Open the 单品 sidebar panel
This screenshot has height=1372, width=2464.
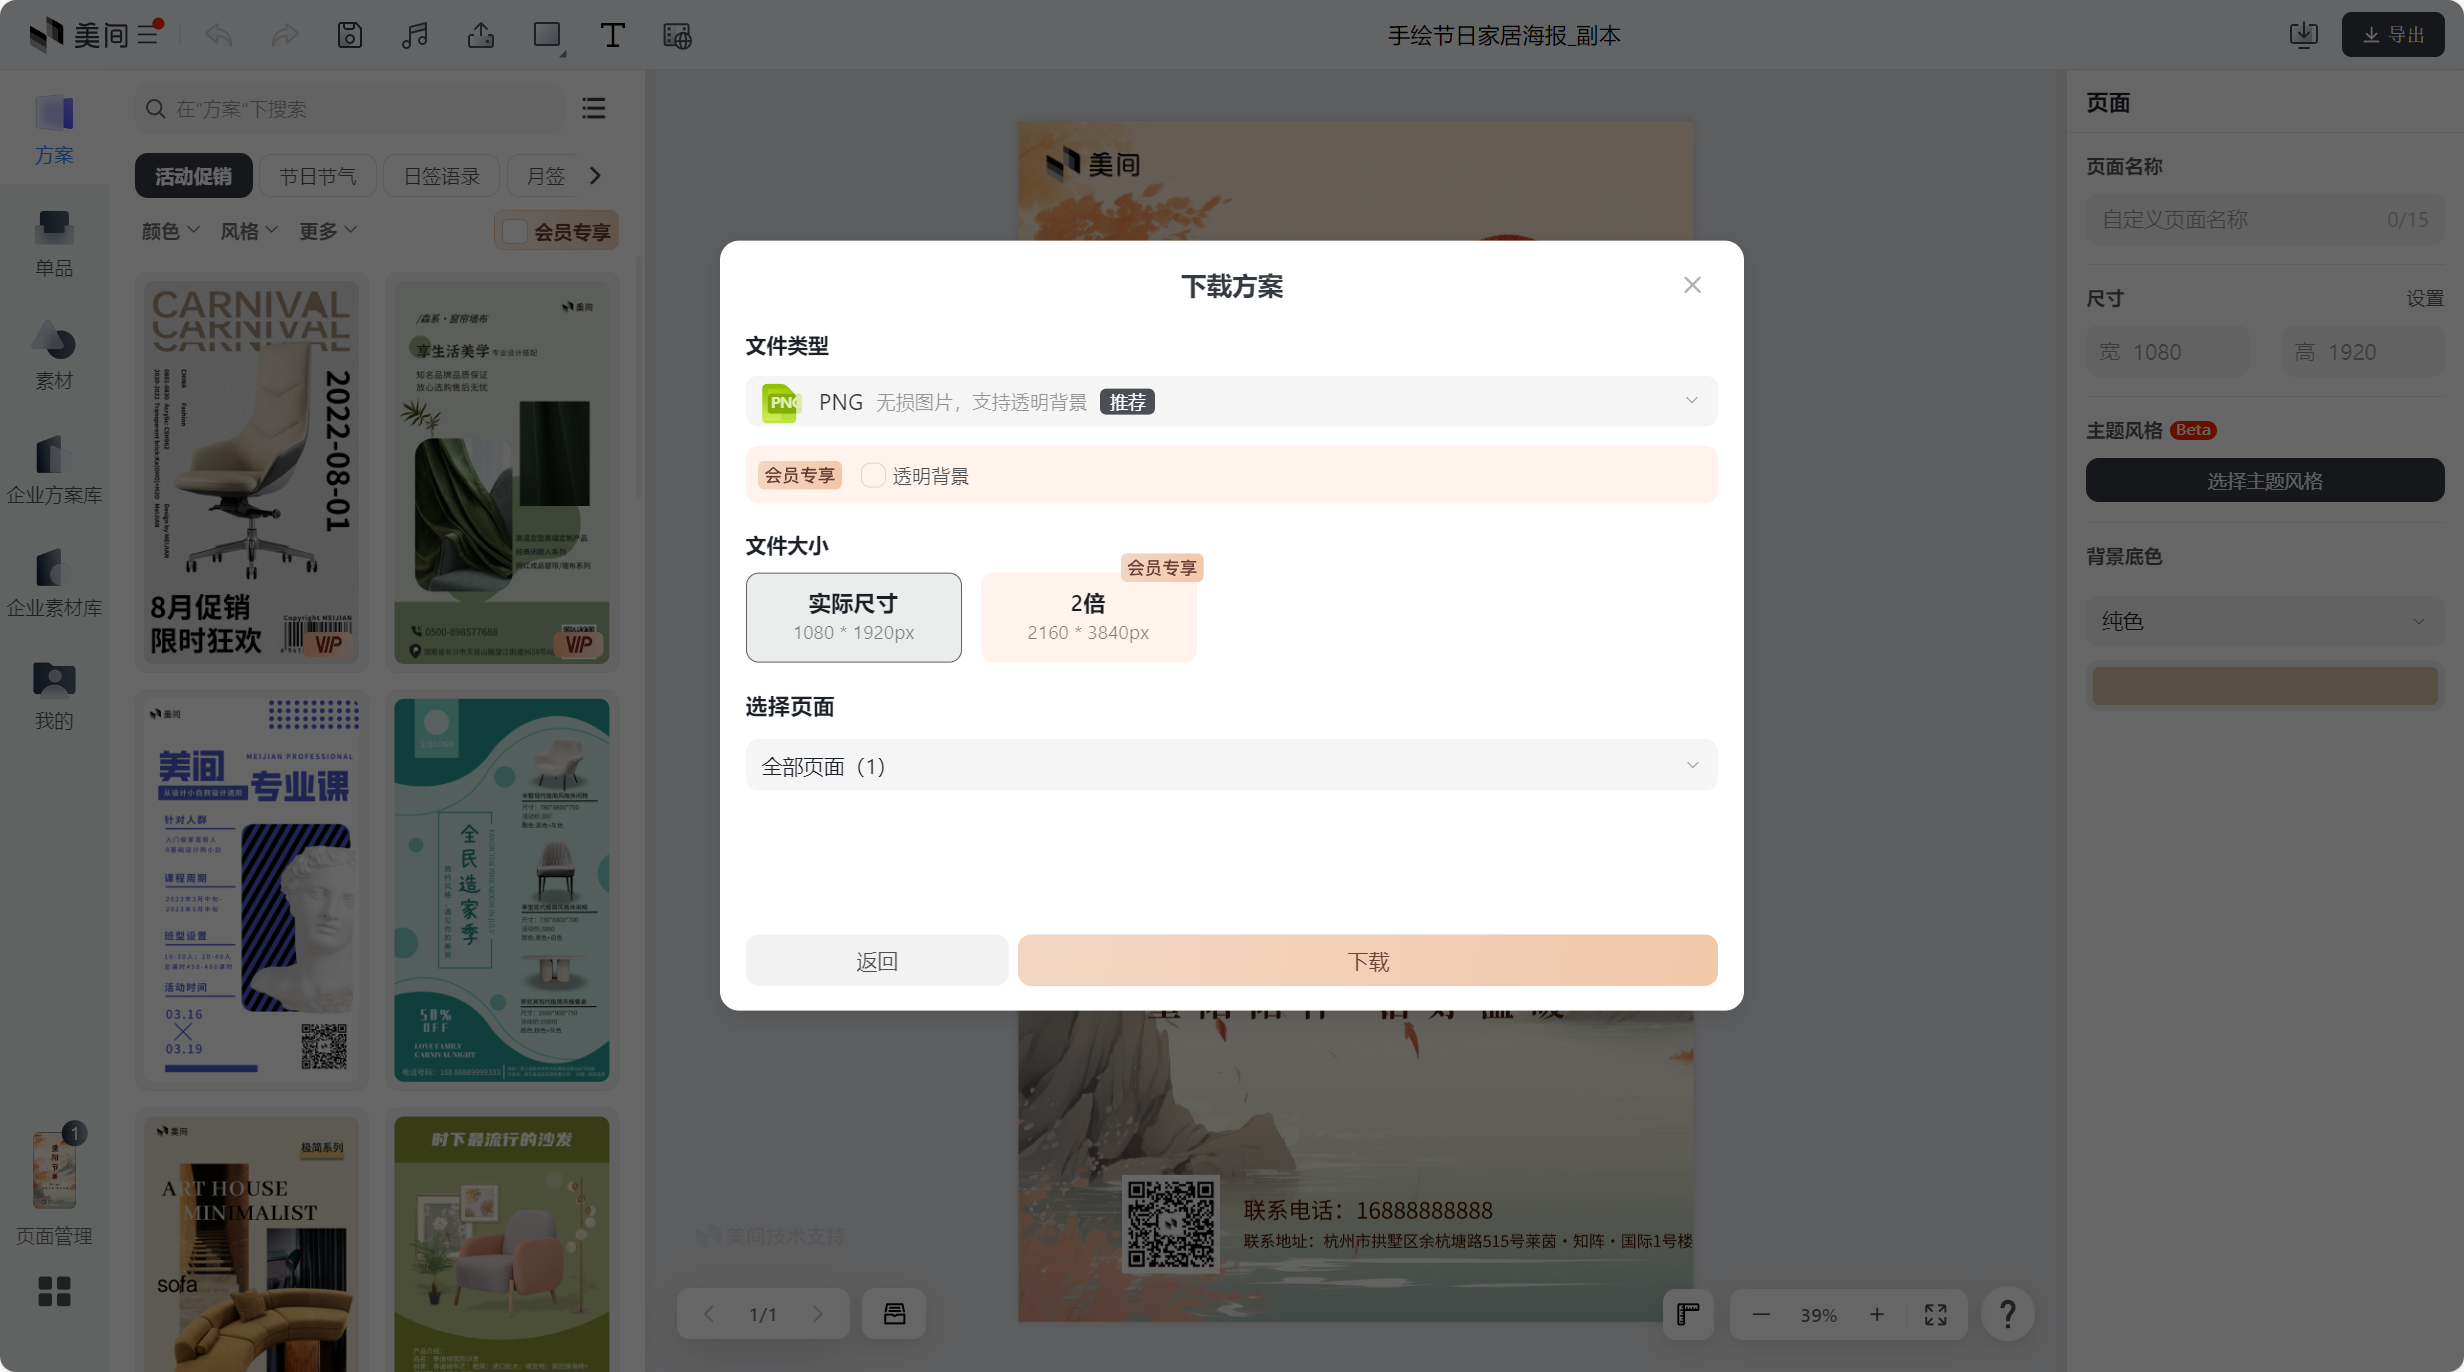click(x=54, y=243)
